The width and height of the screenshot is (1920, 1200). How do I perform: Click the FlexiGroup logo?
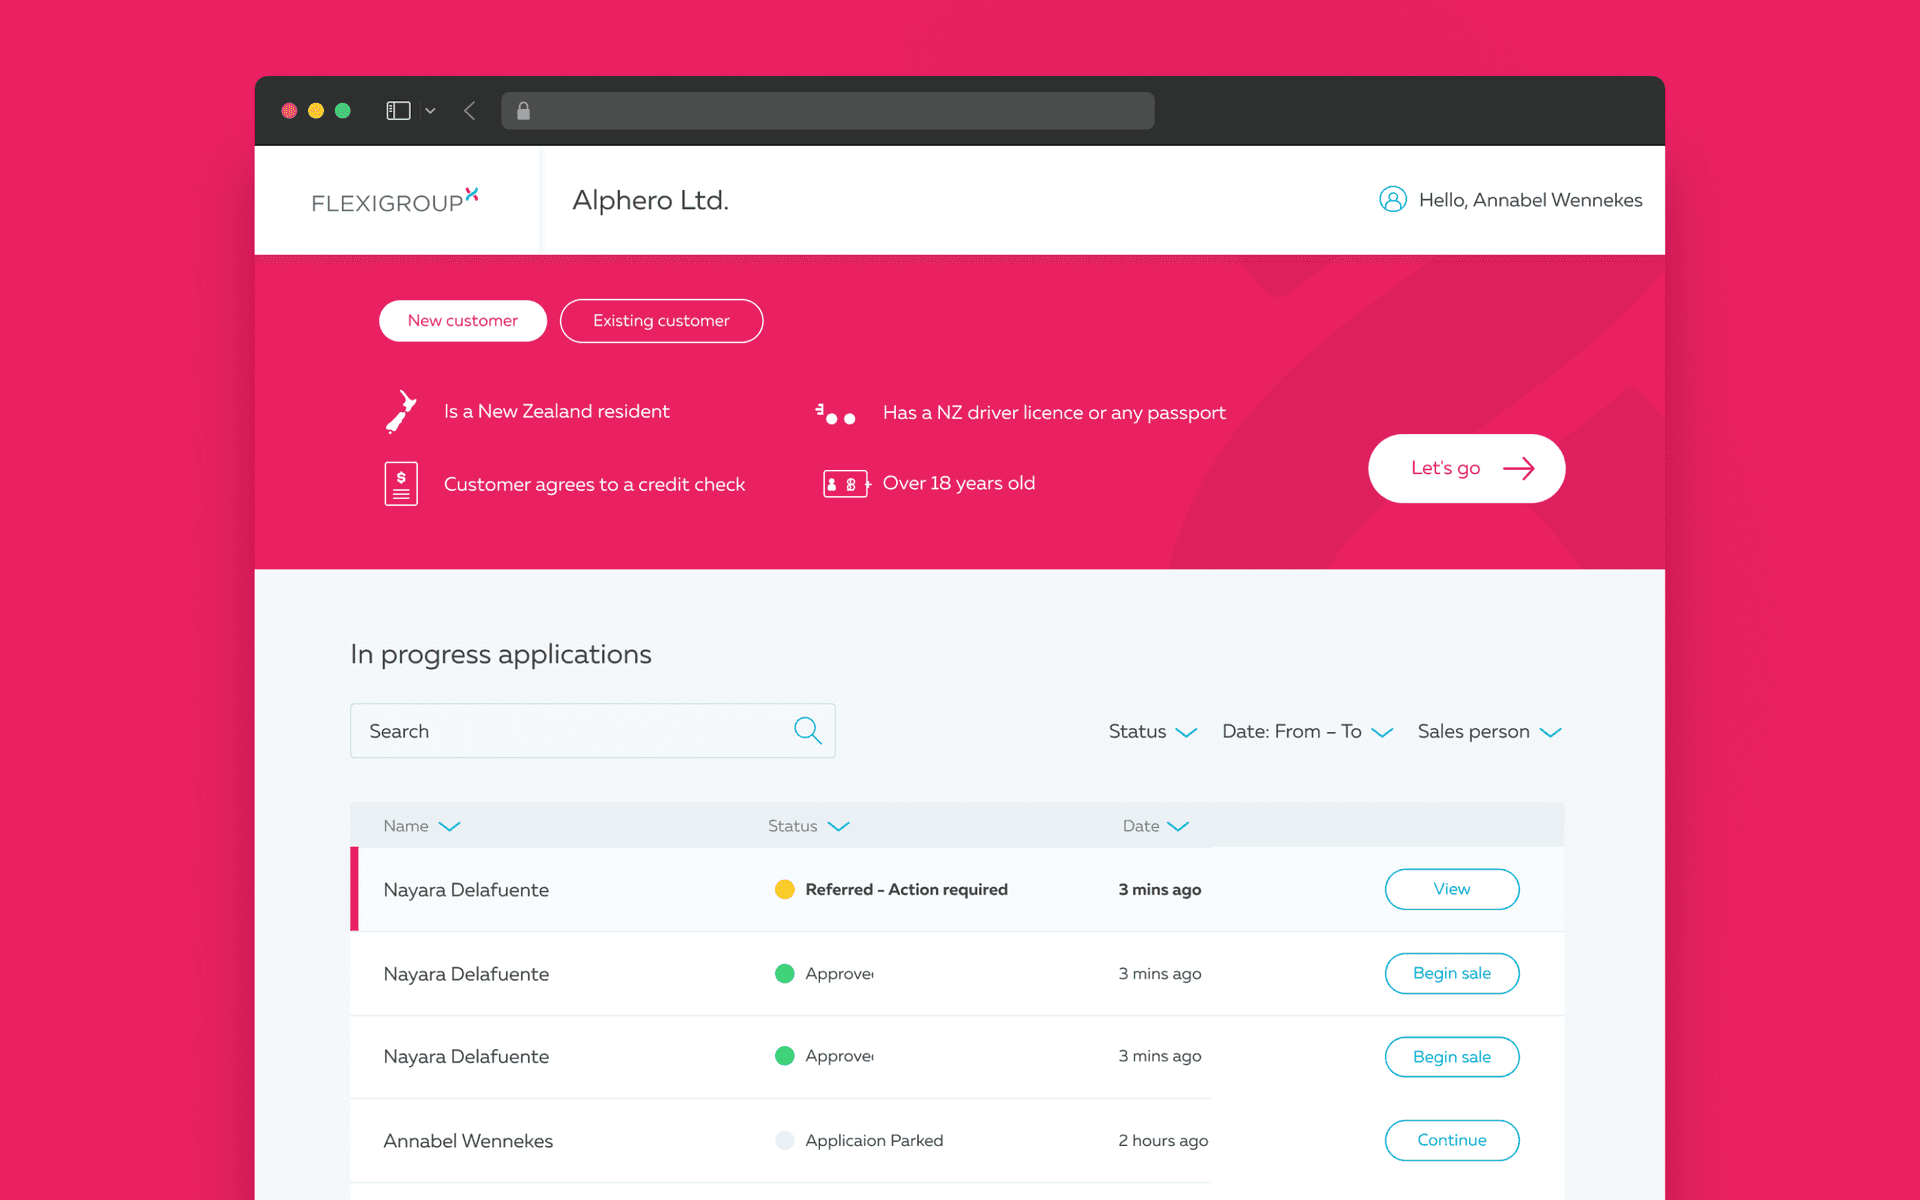click(x=395, y=201)
